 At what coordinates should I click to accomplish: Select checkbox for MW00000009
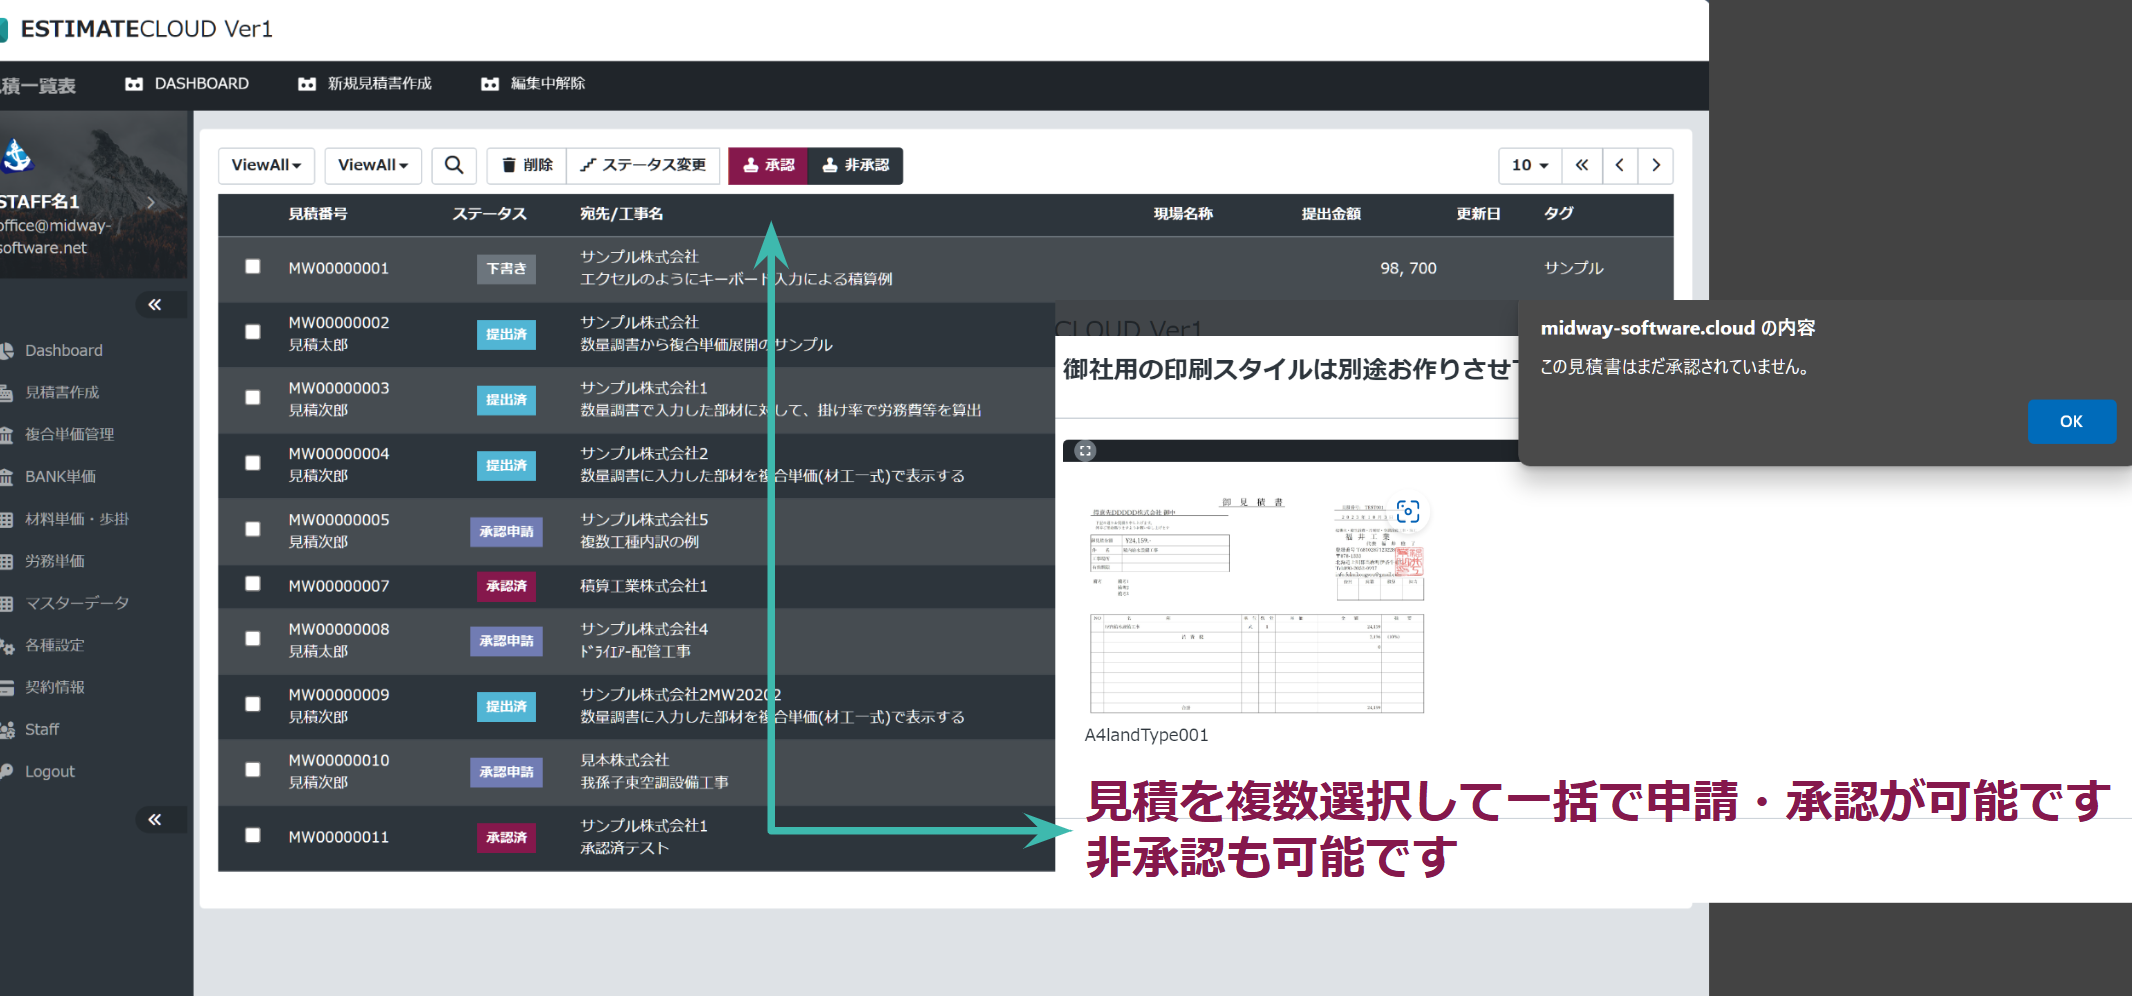coord(253,704)
